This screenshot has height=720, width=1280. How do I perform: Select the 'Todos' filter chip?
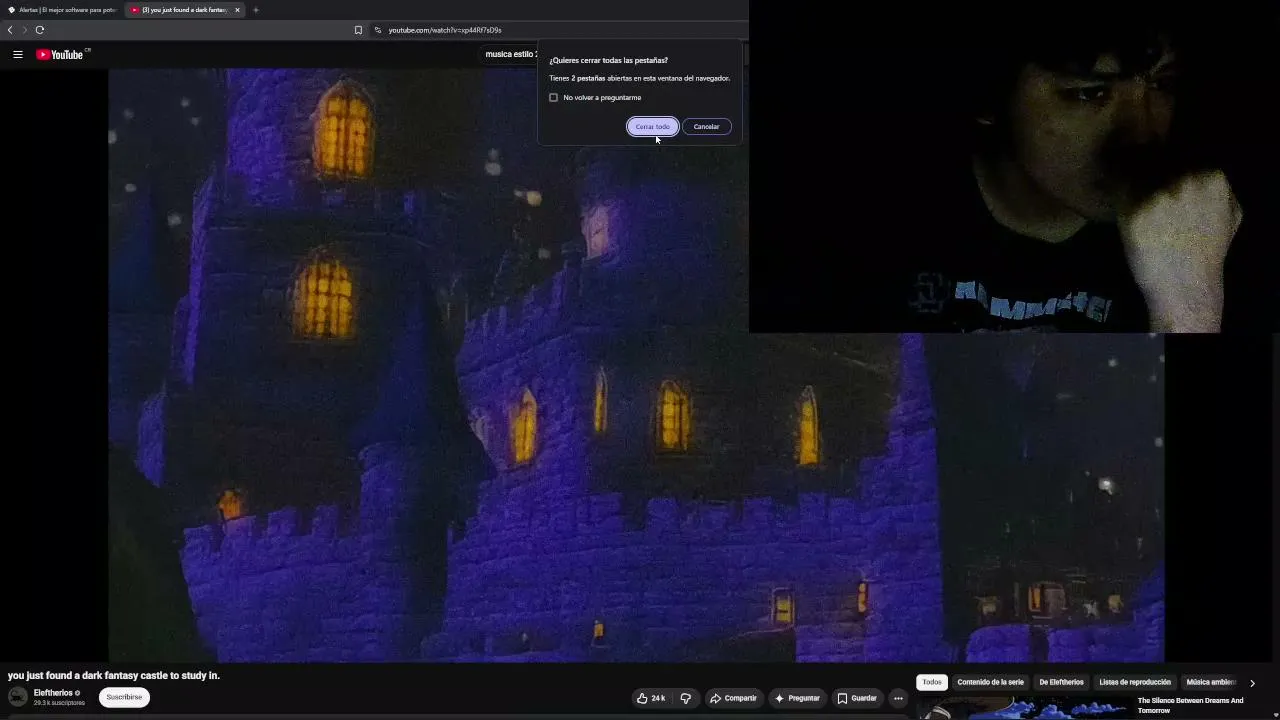932,682
